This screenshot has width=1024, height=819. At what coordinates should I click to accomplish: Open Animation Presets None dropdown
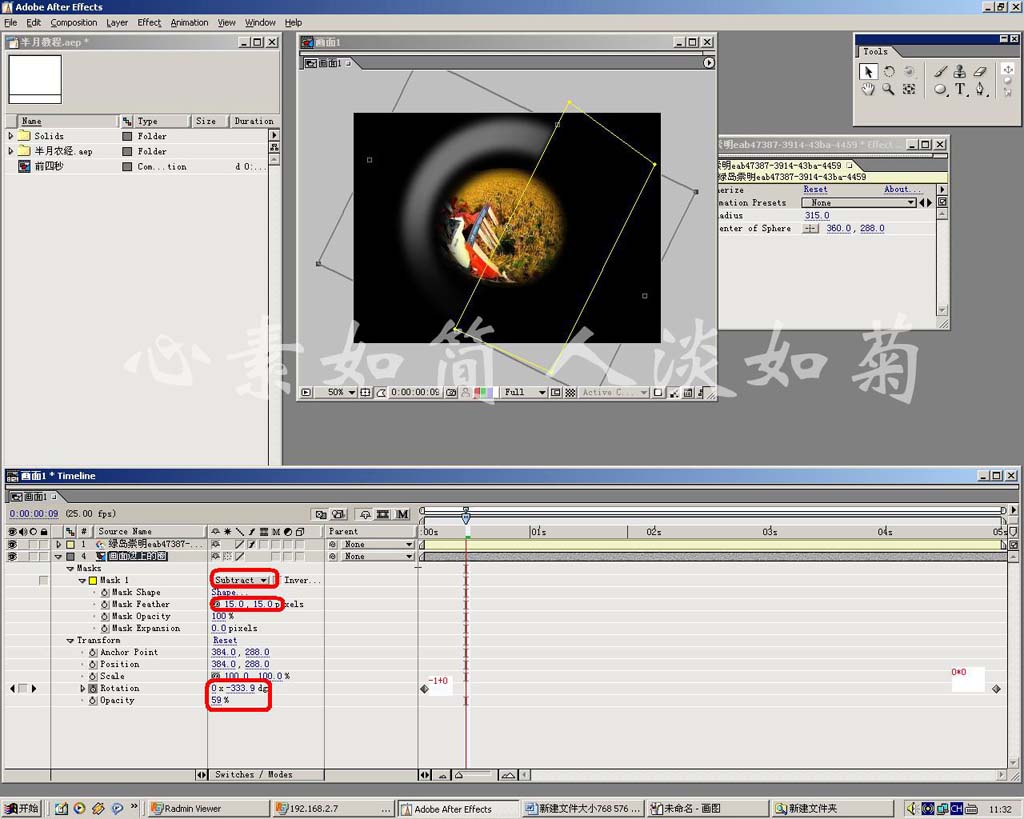859,203
